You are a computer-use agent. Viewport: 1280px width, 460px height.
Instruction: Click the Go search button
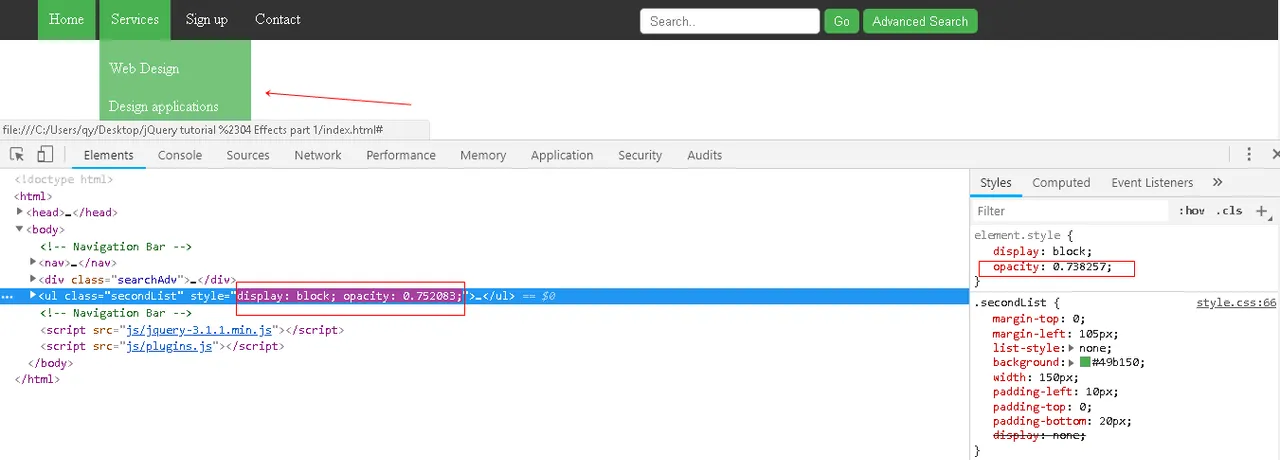click(x=842, y=21)
